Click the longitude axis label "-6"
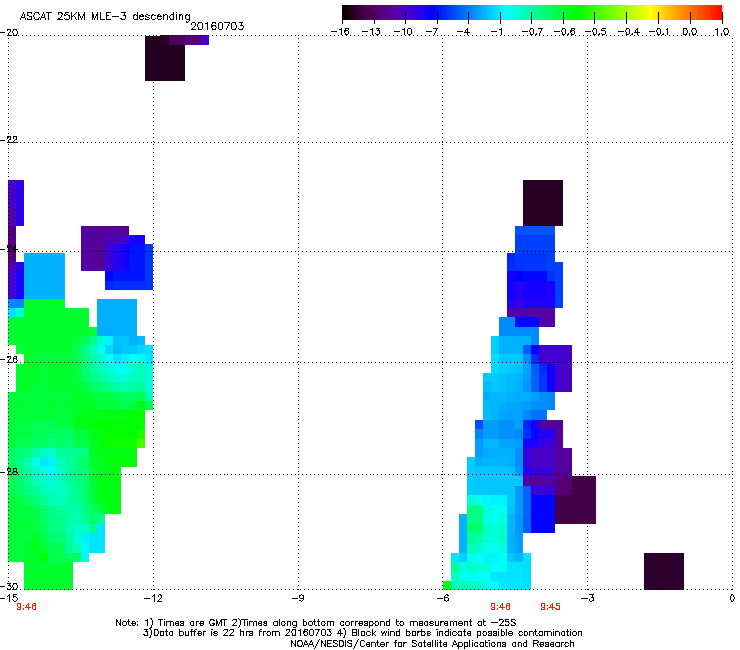 coord(442,598)
